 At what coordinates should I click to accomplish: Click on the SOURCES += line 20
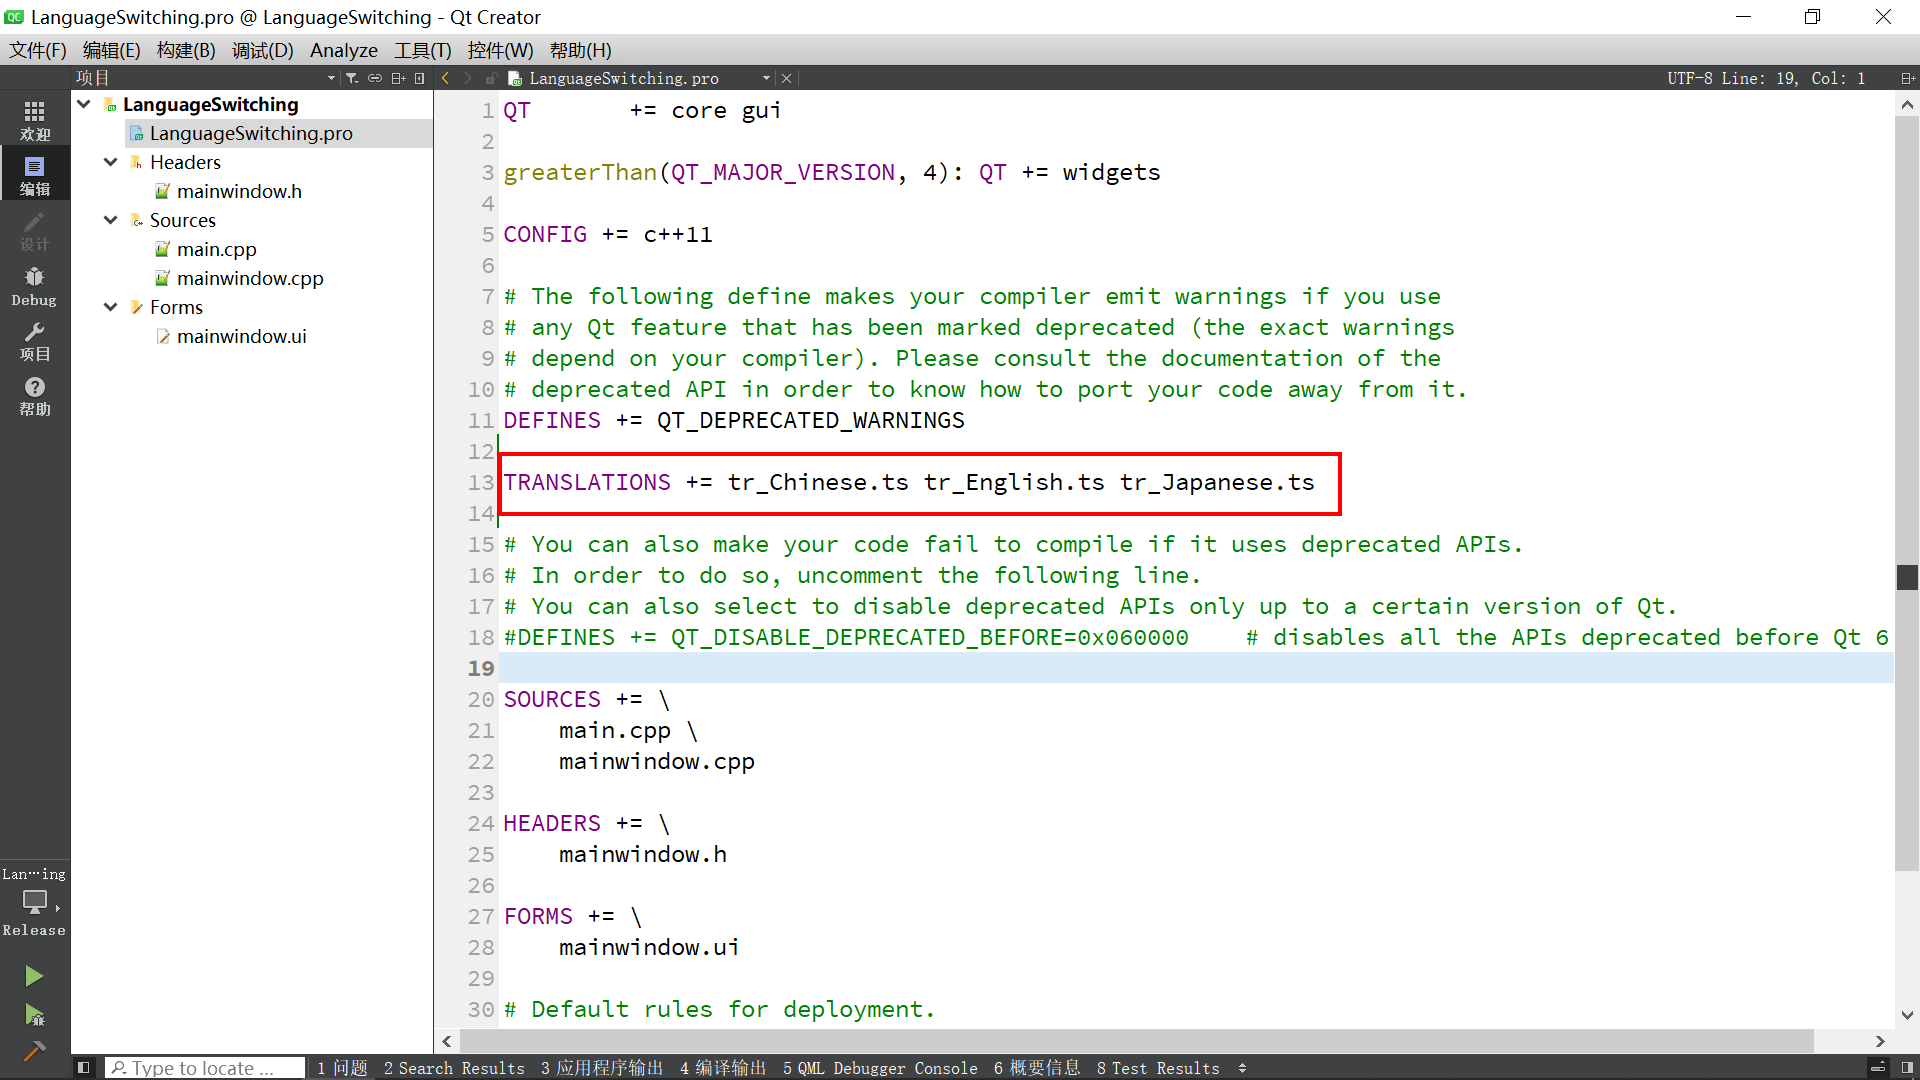click(586, 700)
